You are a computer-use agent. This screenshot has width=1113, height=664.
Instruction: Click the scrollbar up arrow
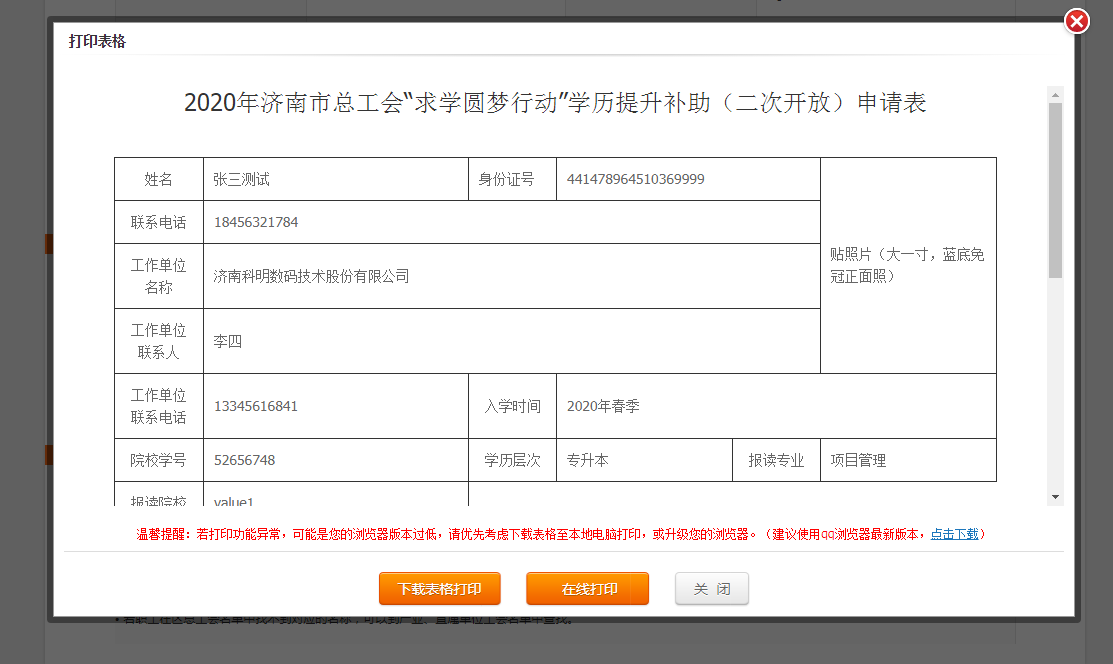[1055, 95]
